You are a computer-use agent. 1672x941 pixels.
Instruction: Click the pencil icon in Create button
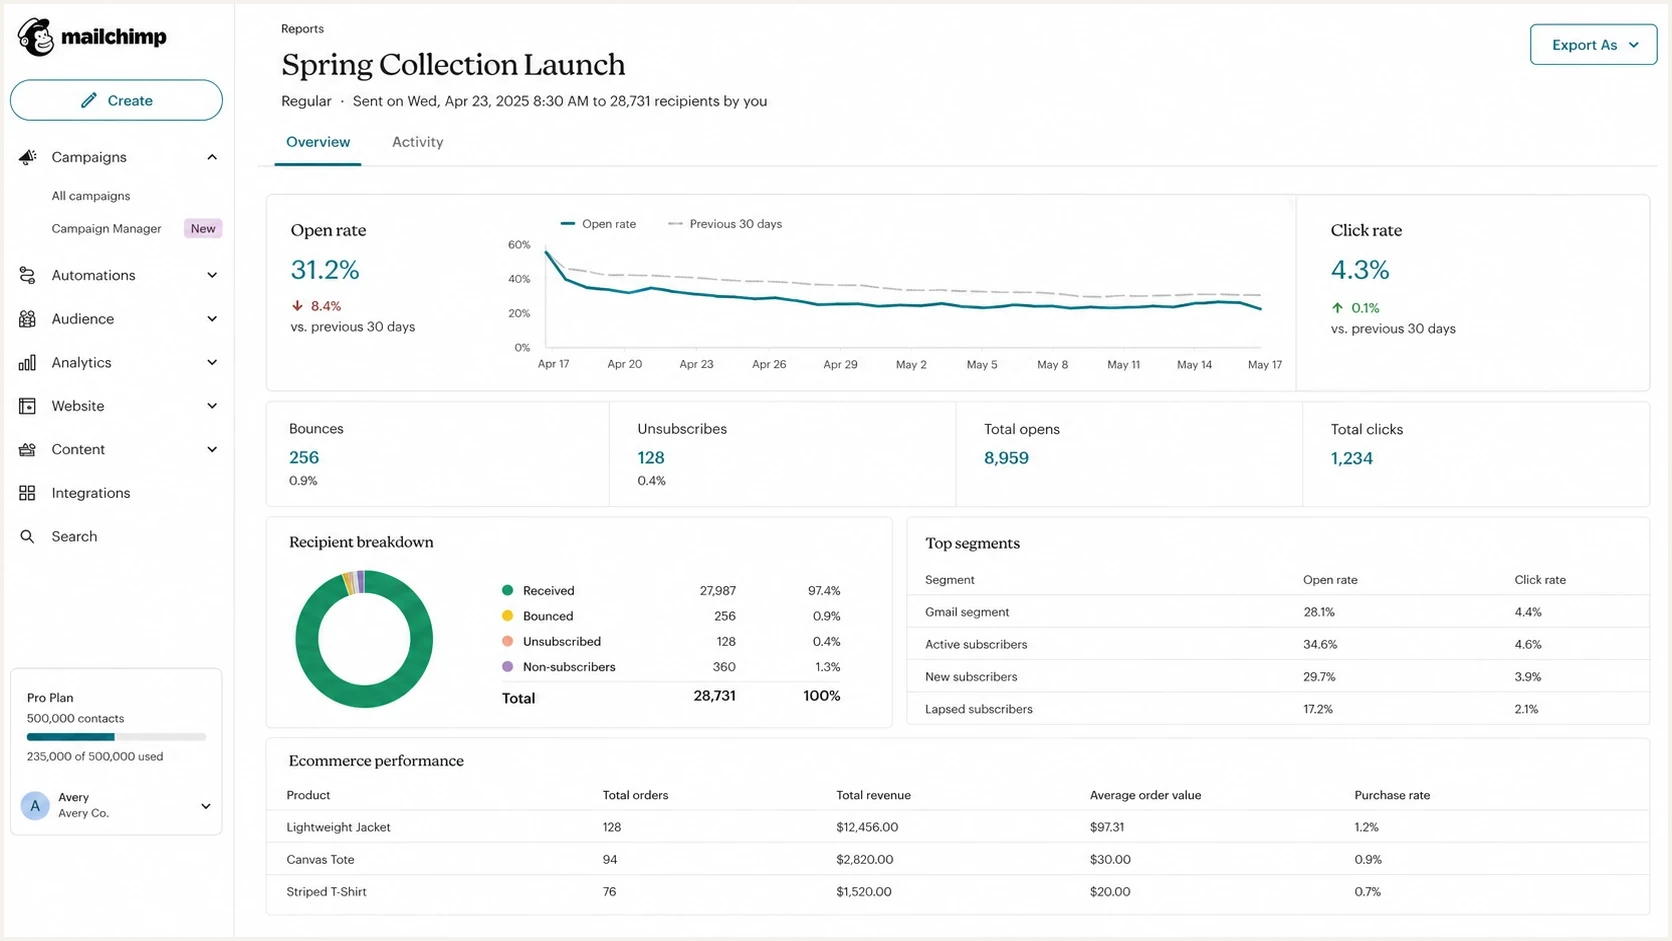pyautogui.click(x=89, y=100)
